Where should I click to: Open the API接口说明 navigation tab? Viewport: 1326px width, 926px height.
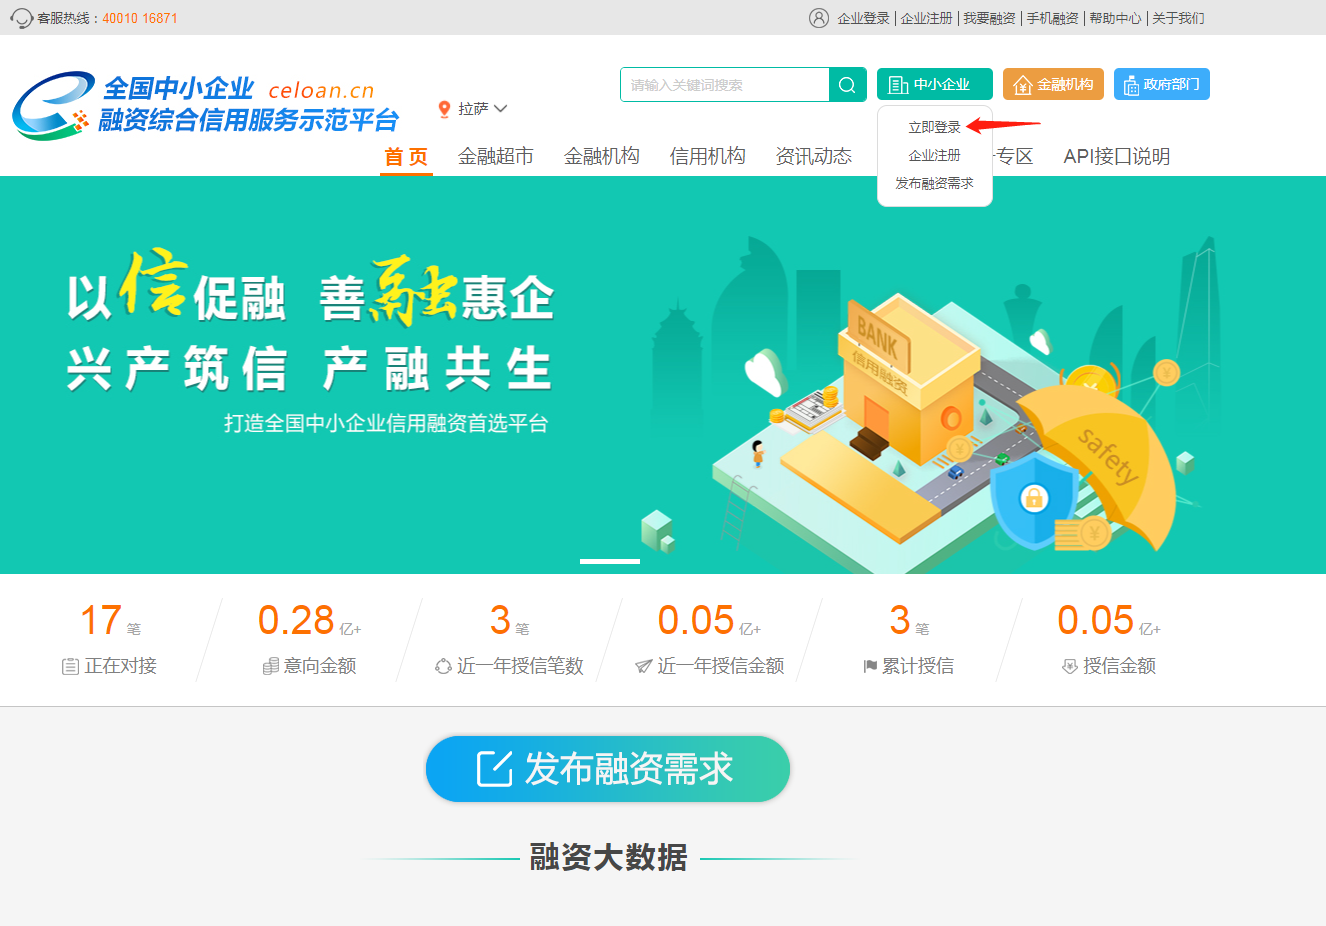(x=1117, y=156)
